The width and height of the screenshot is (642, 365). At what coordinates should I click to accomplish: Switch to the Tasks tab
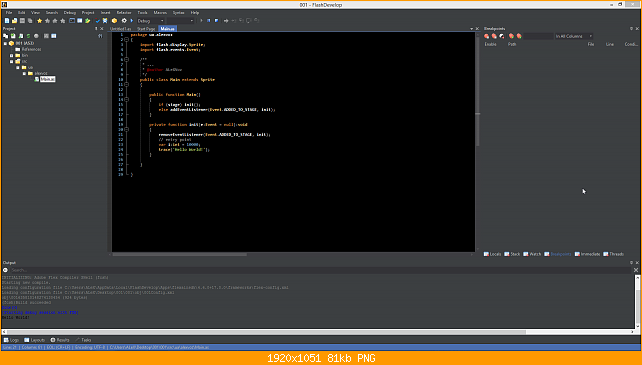pyautogui.click(x=83, y=340)
